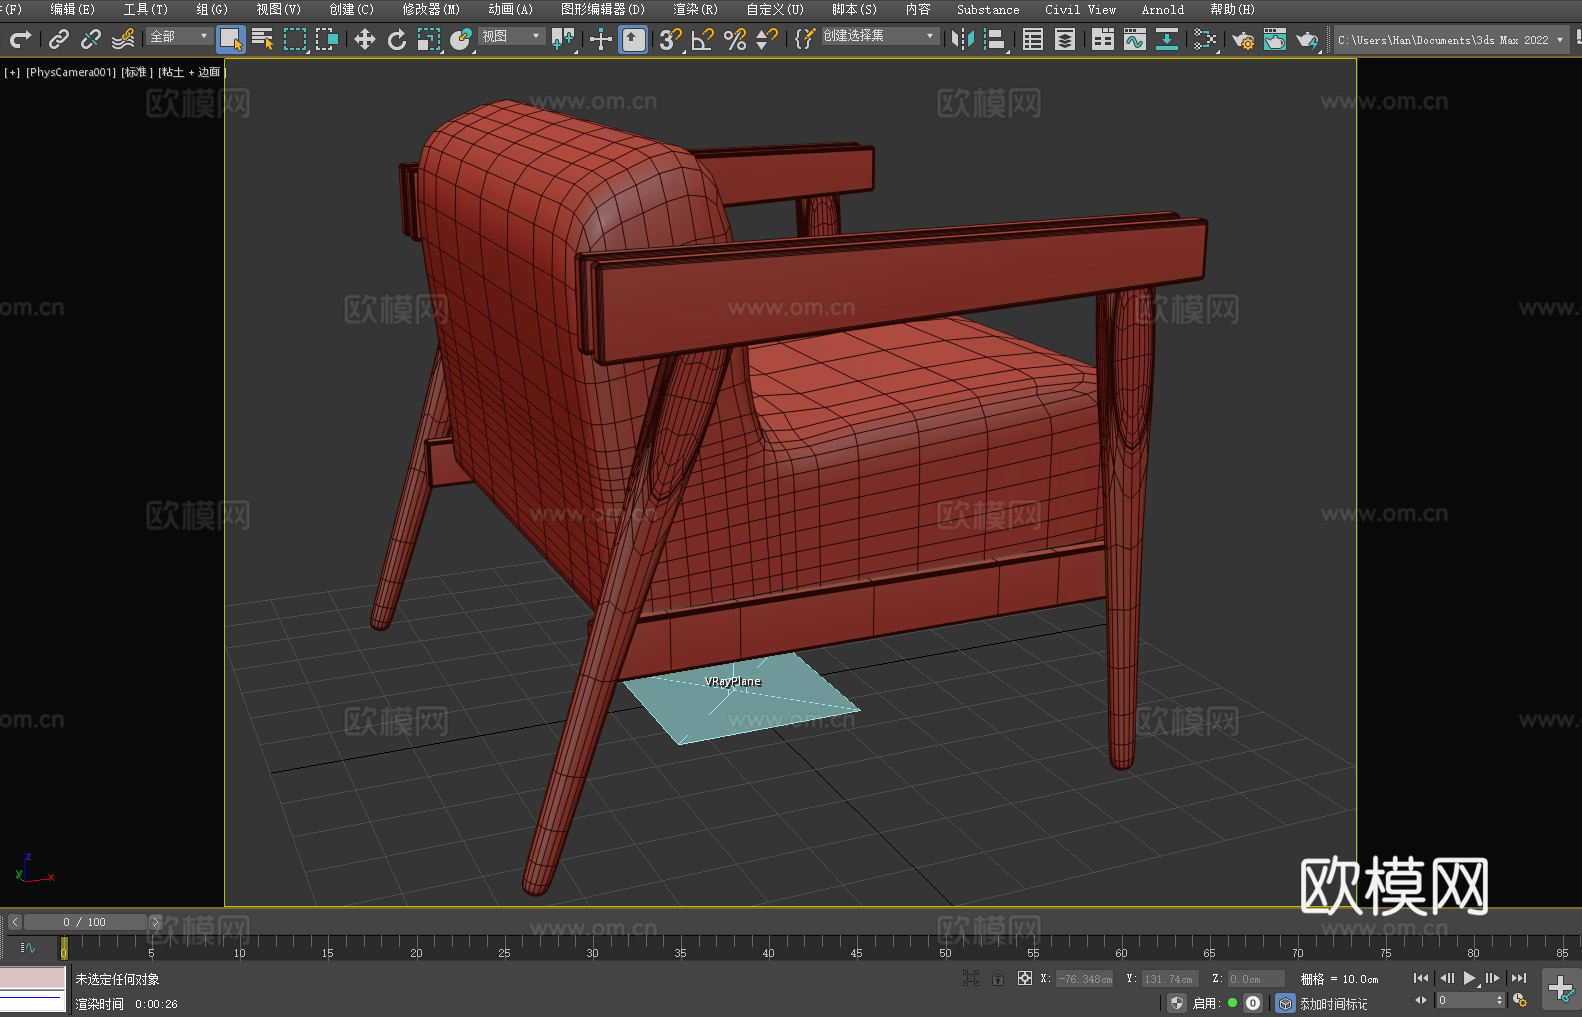This screenshot has width=1582, height=1017.
Task: Step time slider back with left arrow
Action: click(x=15, y=922)
